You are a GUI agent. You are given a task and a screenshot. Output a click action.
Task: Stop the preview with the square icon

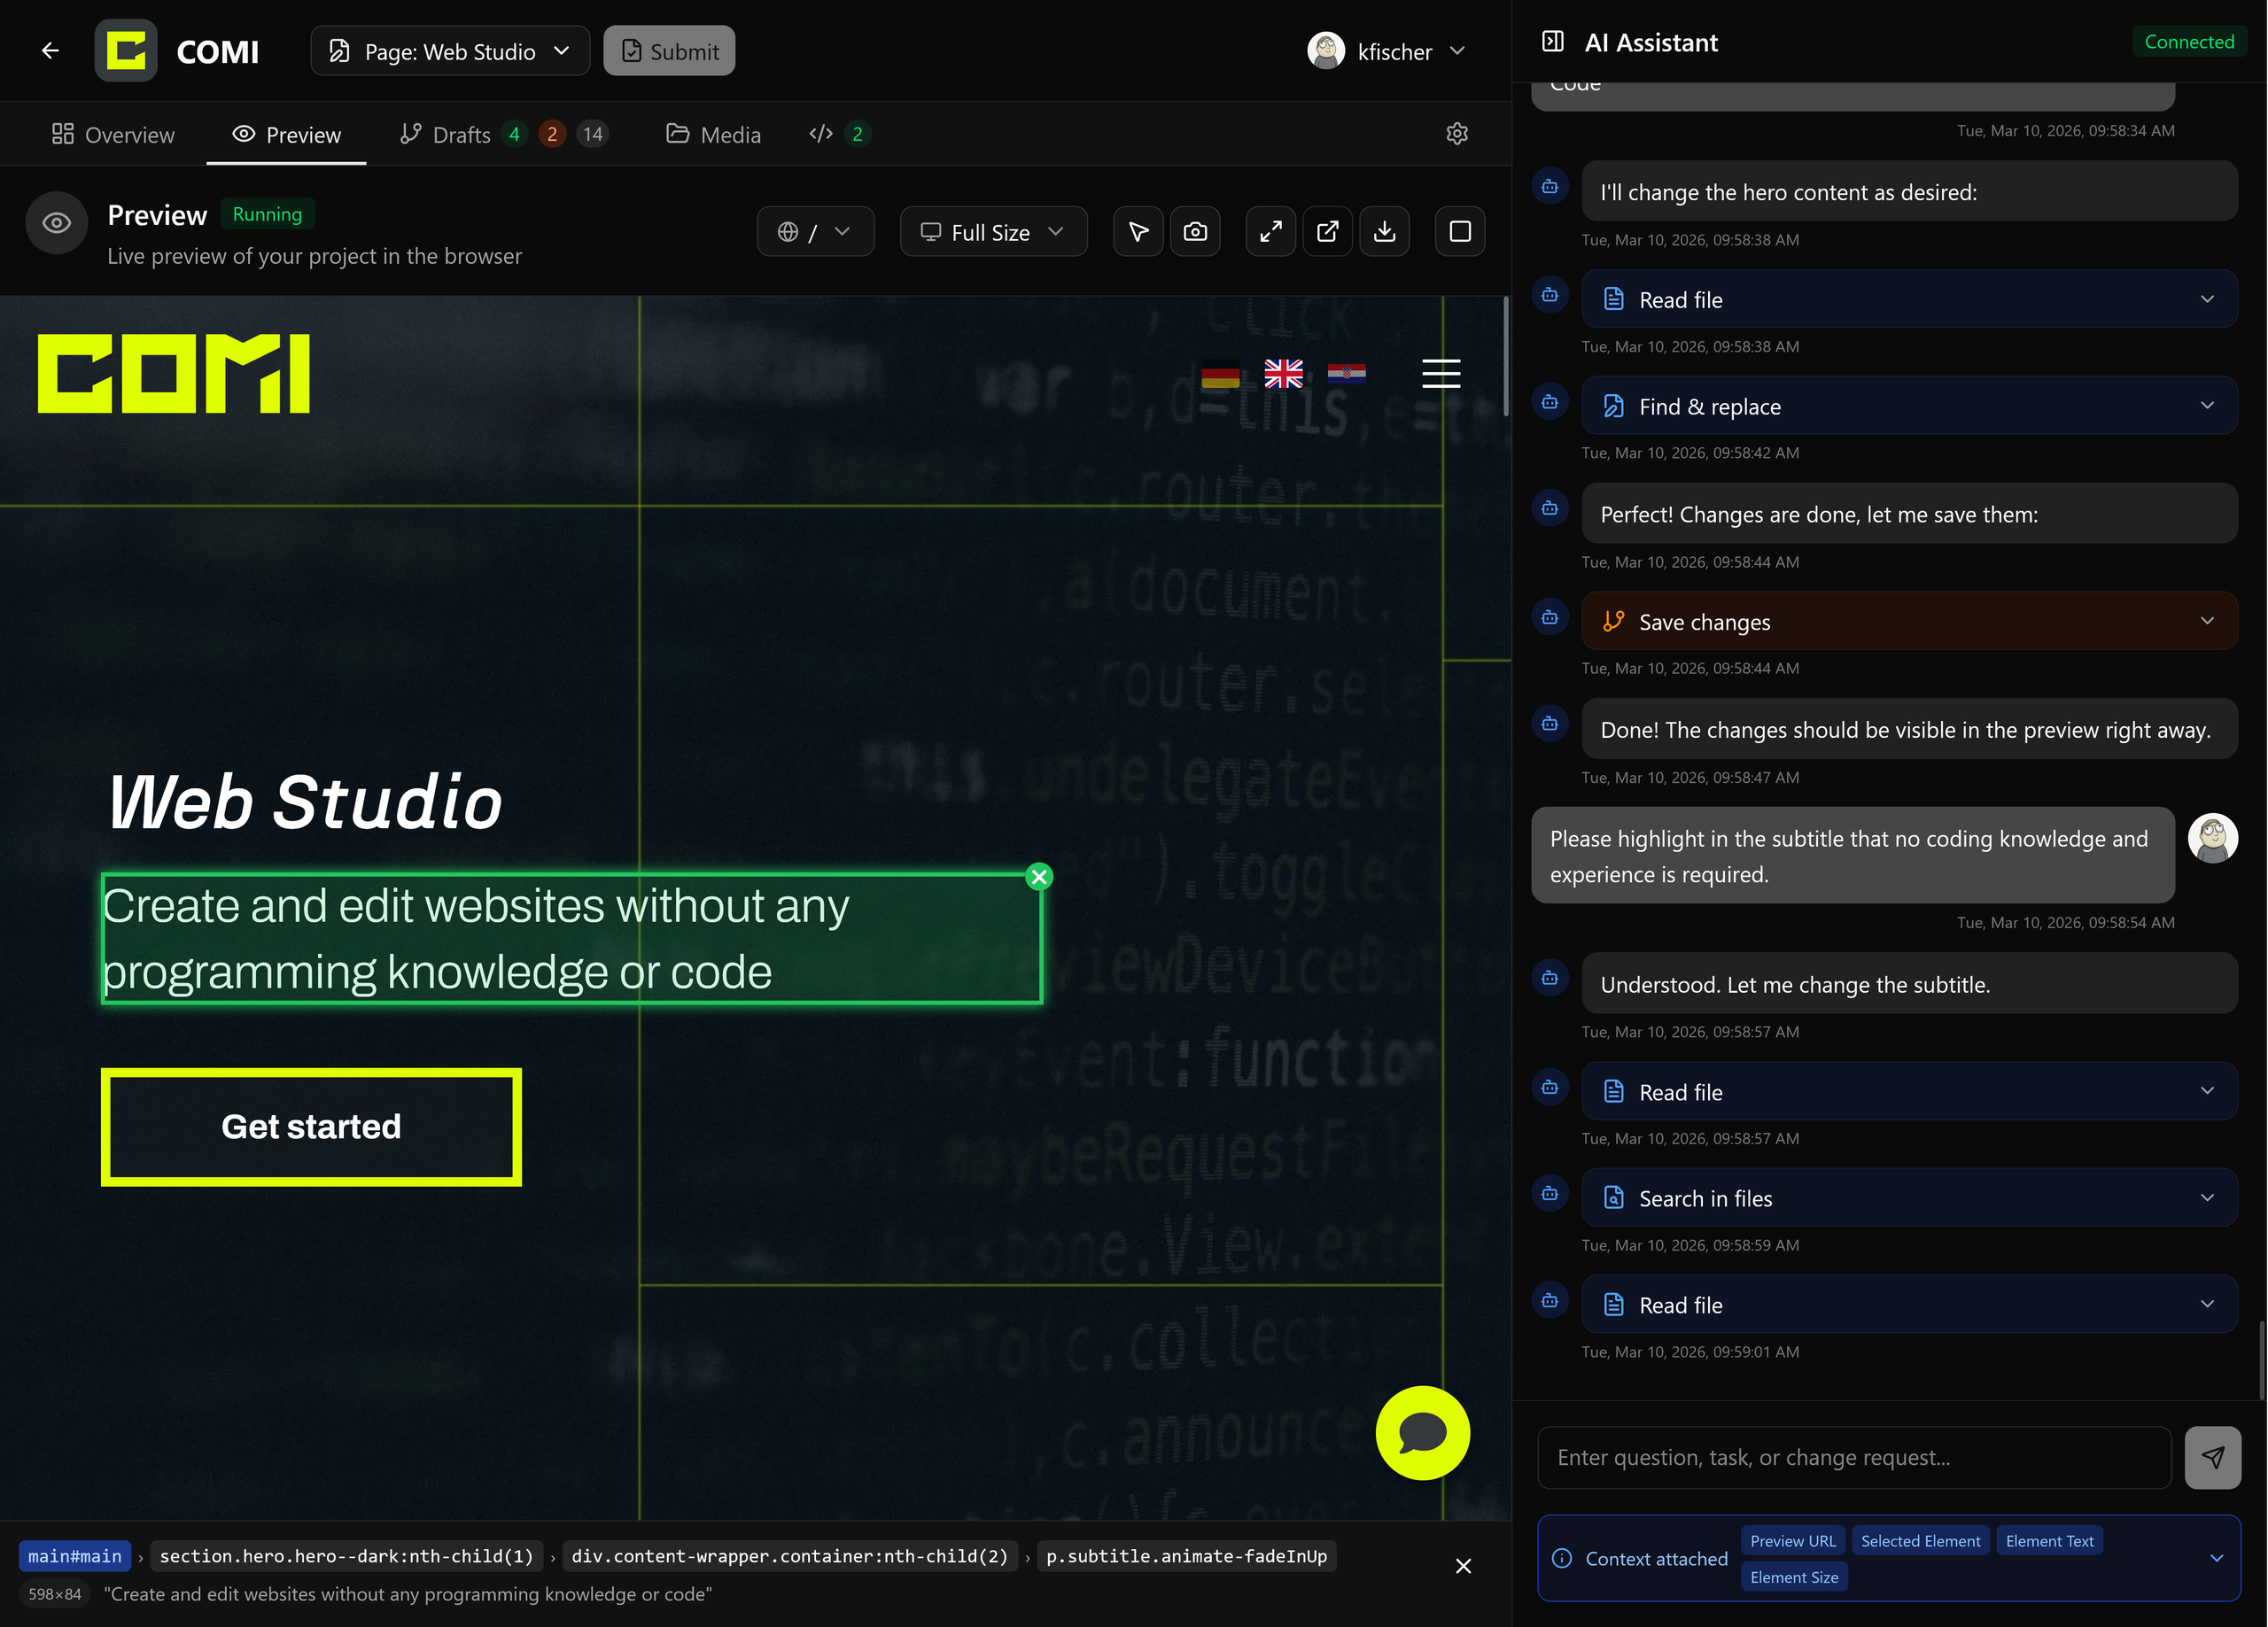[1460, 232]
